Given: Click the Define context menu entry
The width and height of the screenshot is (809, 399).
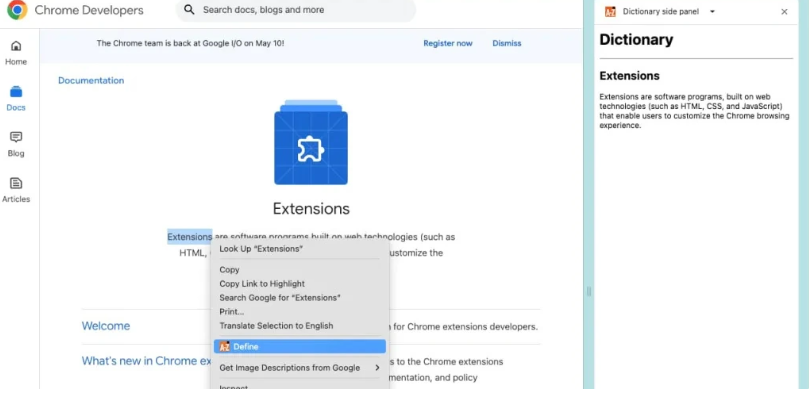Looking at the screenshot, I should [300, 346].
